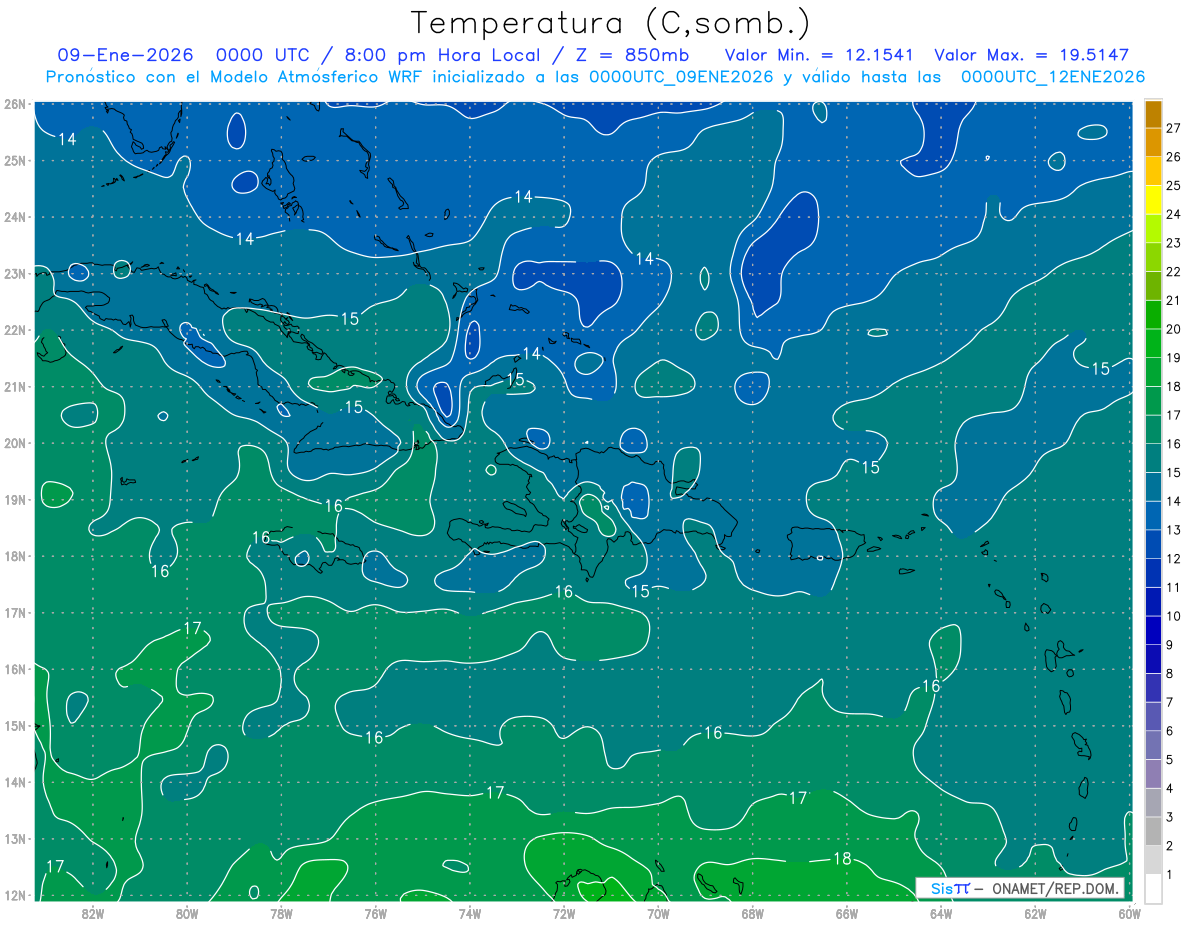Click the 'ONAMET/REP.DOM.' credit box
The height and width of the screenshot is (927, 1200).
pos(1020,888)
